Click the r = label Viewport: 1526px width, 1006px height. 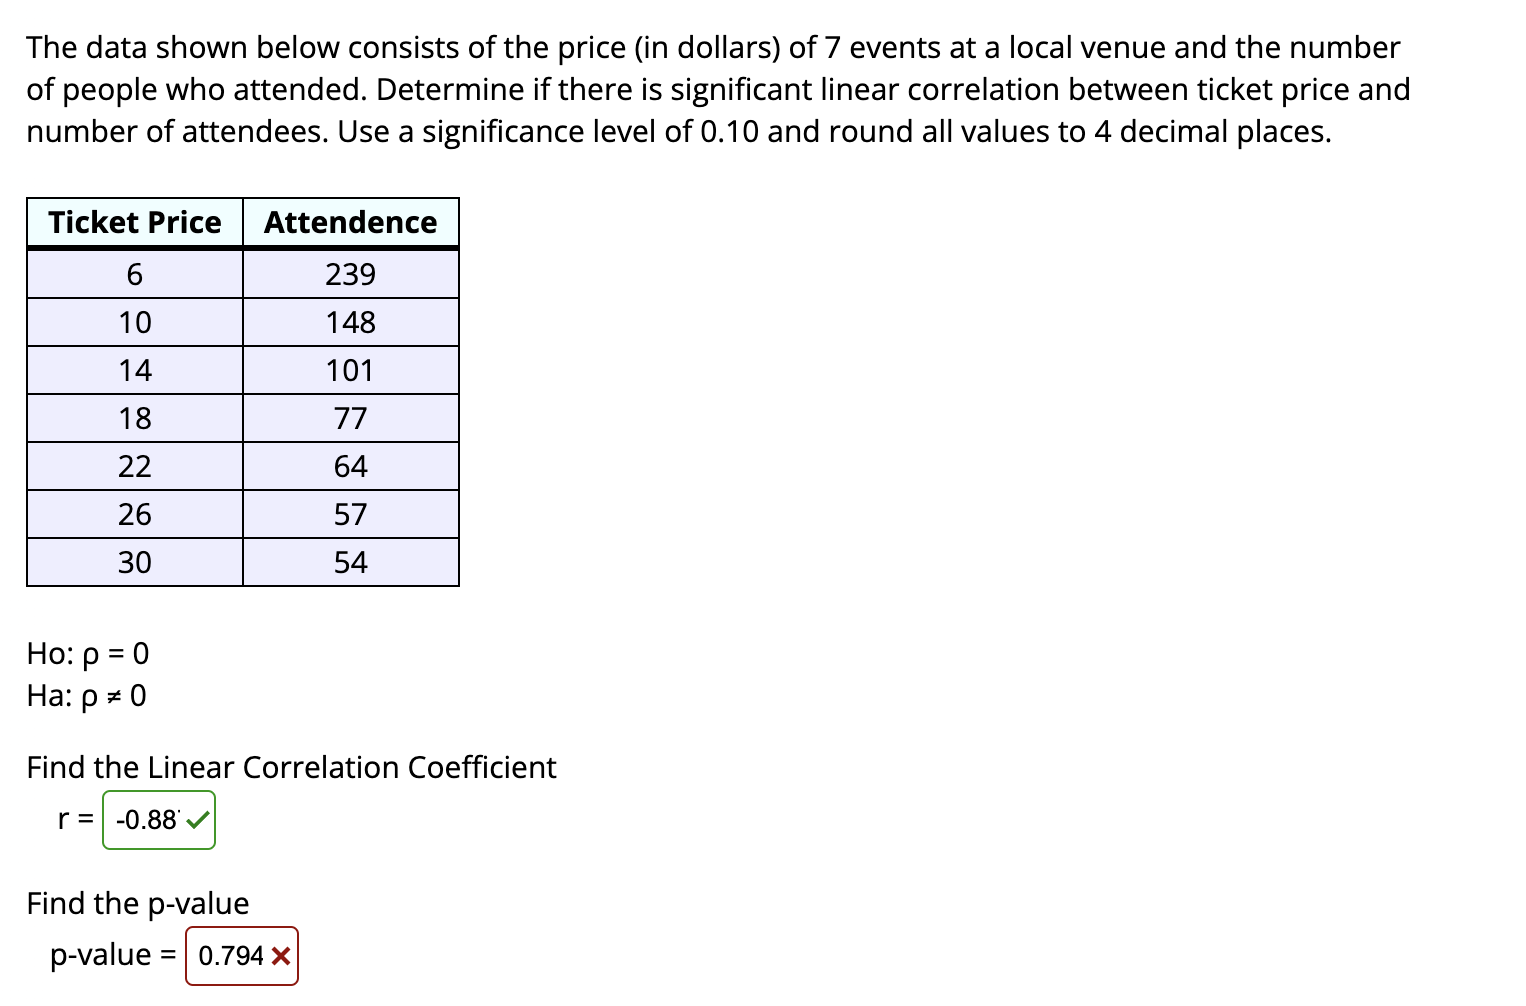point(74,819)
